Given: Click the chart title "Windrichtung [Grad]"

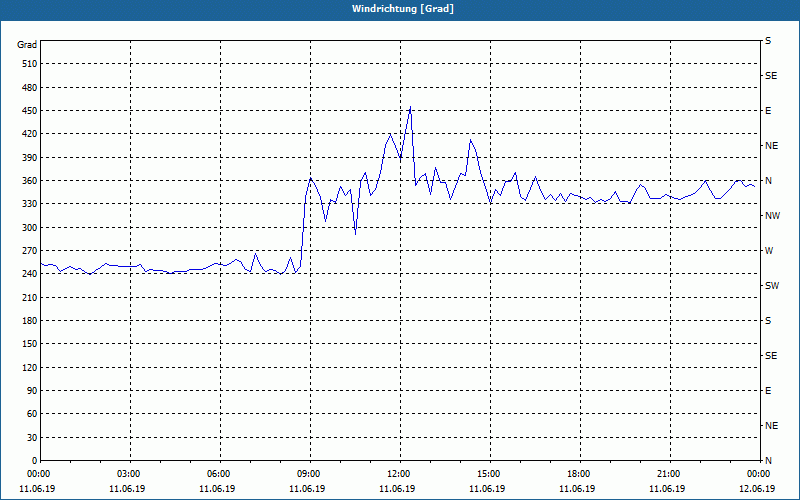Looking at the screenshot, I should 403,9.
